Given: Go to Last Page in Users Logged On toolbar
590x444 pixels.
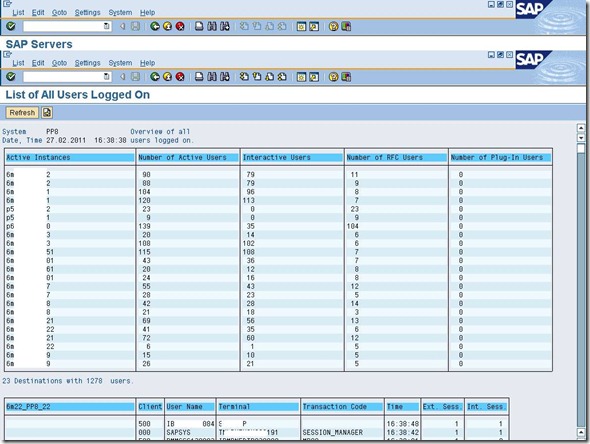Looking at the screenshot, I should point(282,77).
